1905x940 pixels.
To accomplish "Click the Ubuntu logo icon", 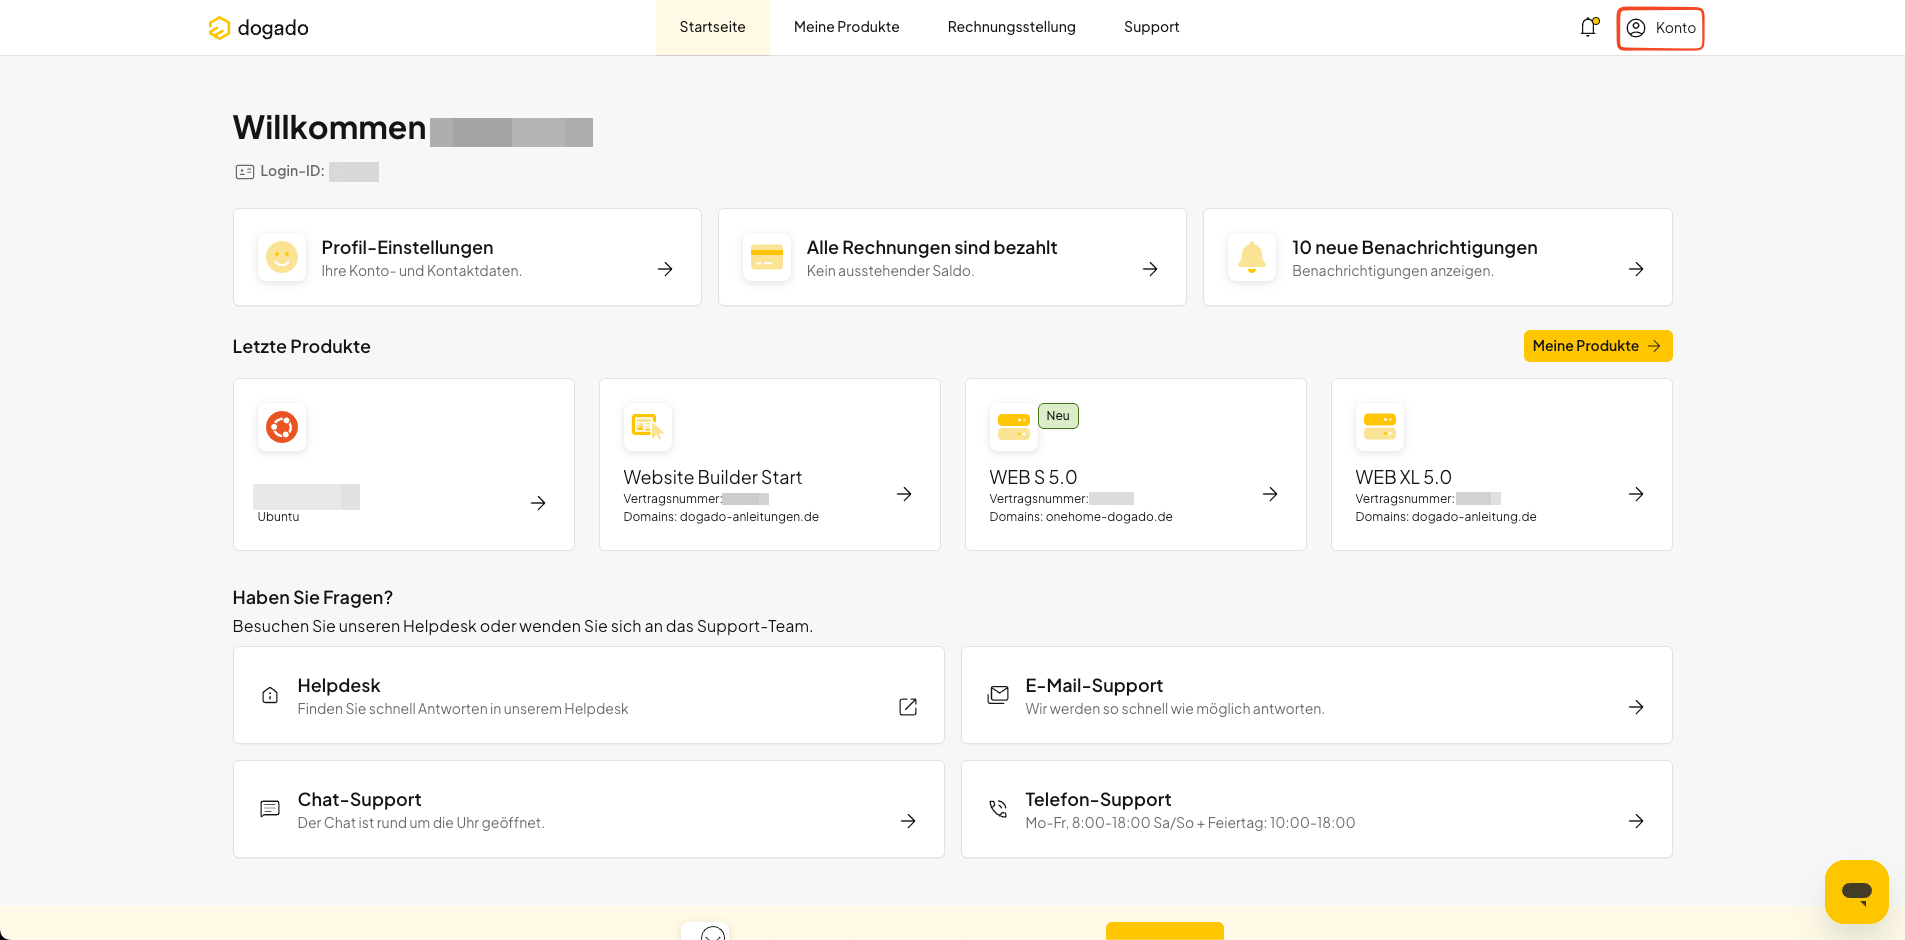I will [x=282, y=427].
